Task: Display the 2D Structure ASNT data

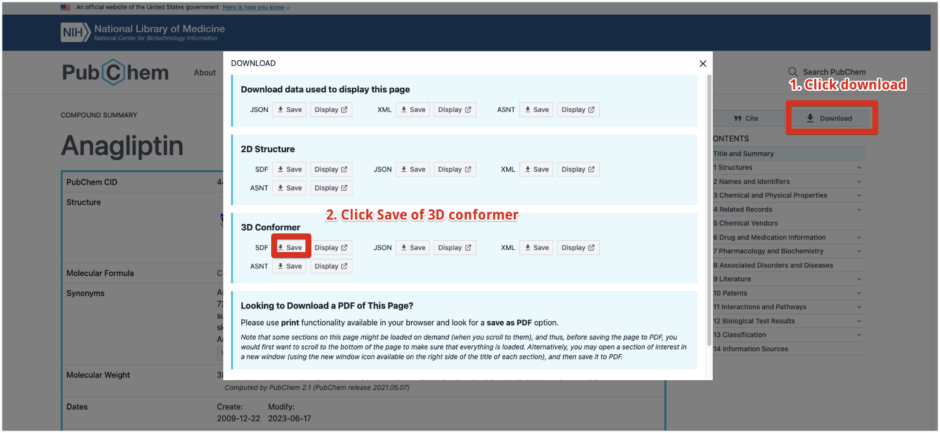Action: click(x=332, y=188)
